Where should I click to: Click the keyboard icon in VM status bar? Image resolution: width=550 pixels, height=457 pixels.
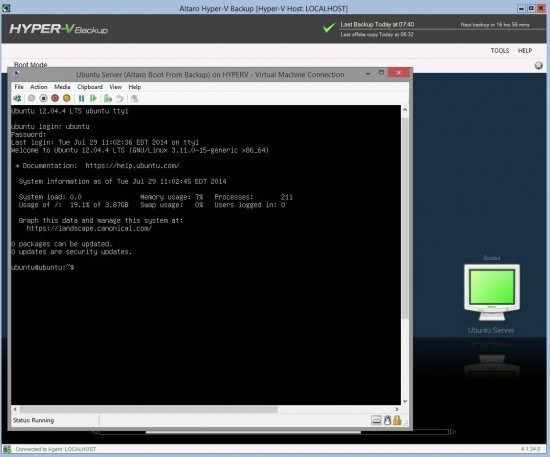pos(376,420)
